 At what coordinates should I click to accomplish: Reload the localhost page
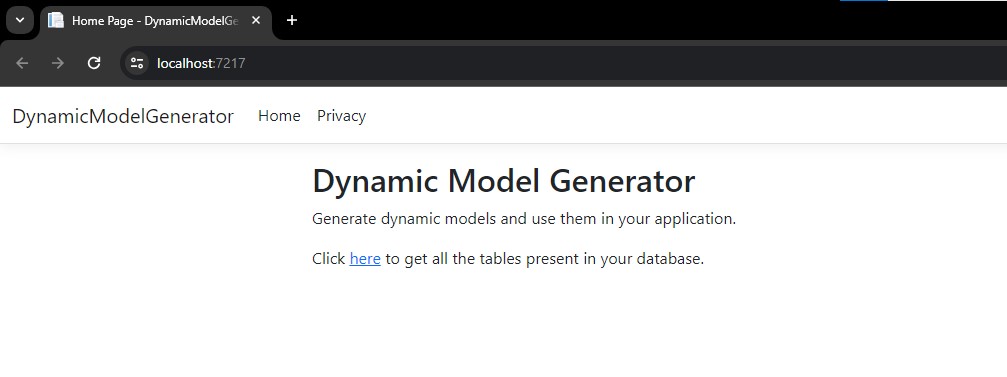pos(94,63)
